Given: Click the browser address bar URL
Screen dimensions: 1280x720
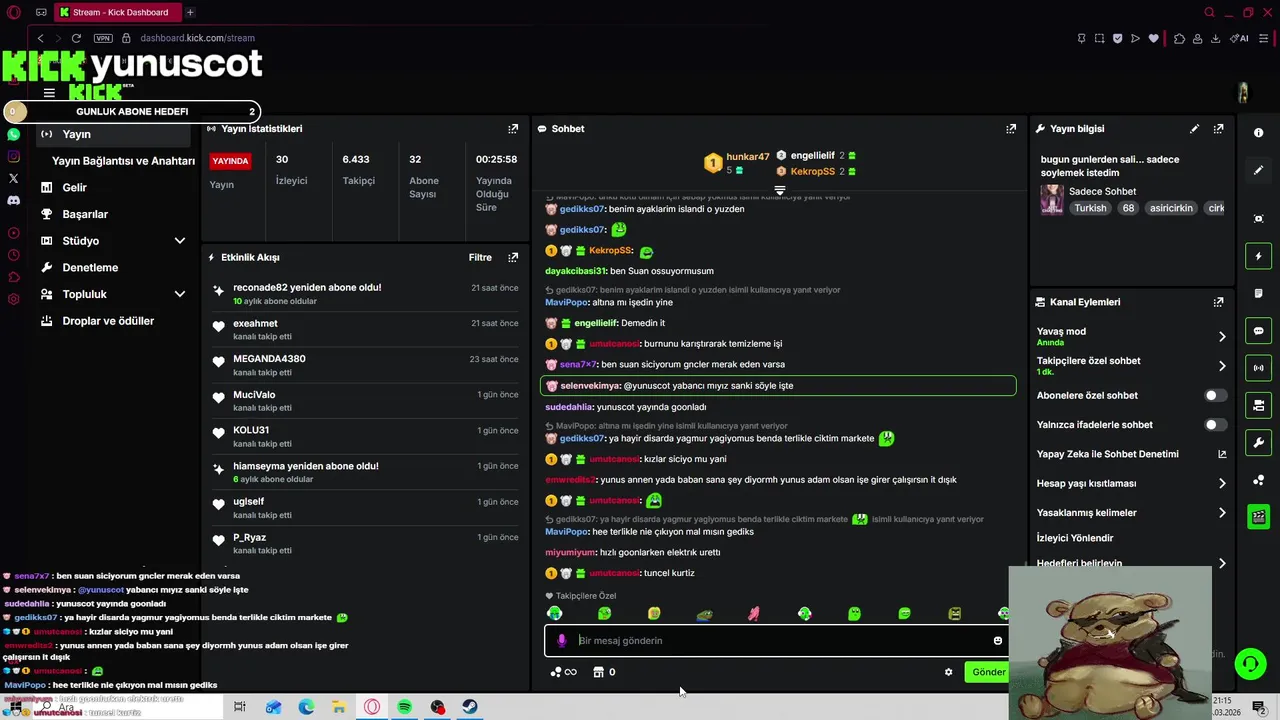Looking at the screenshot, I should coord(197,38).
